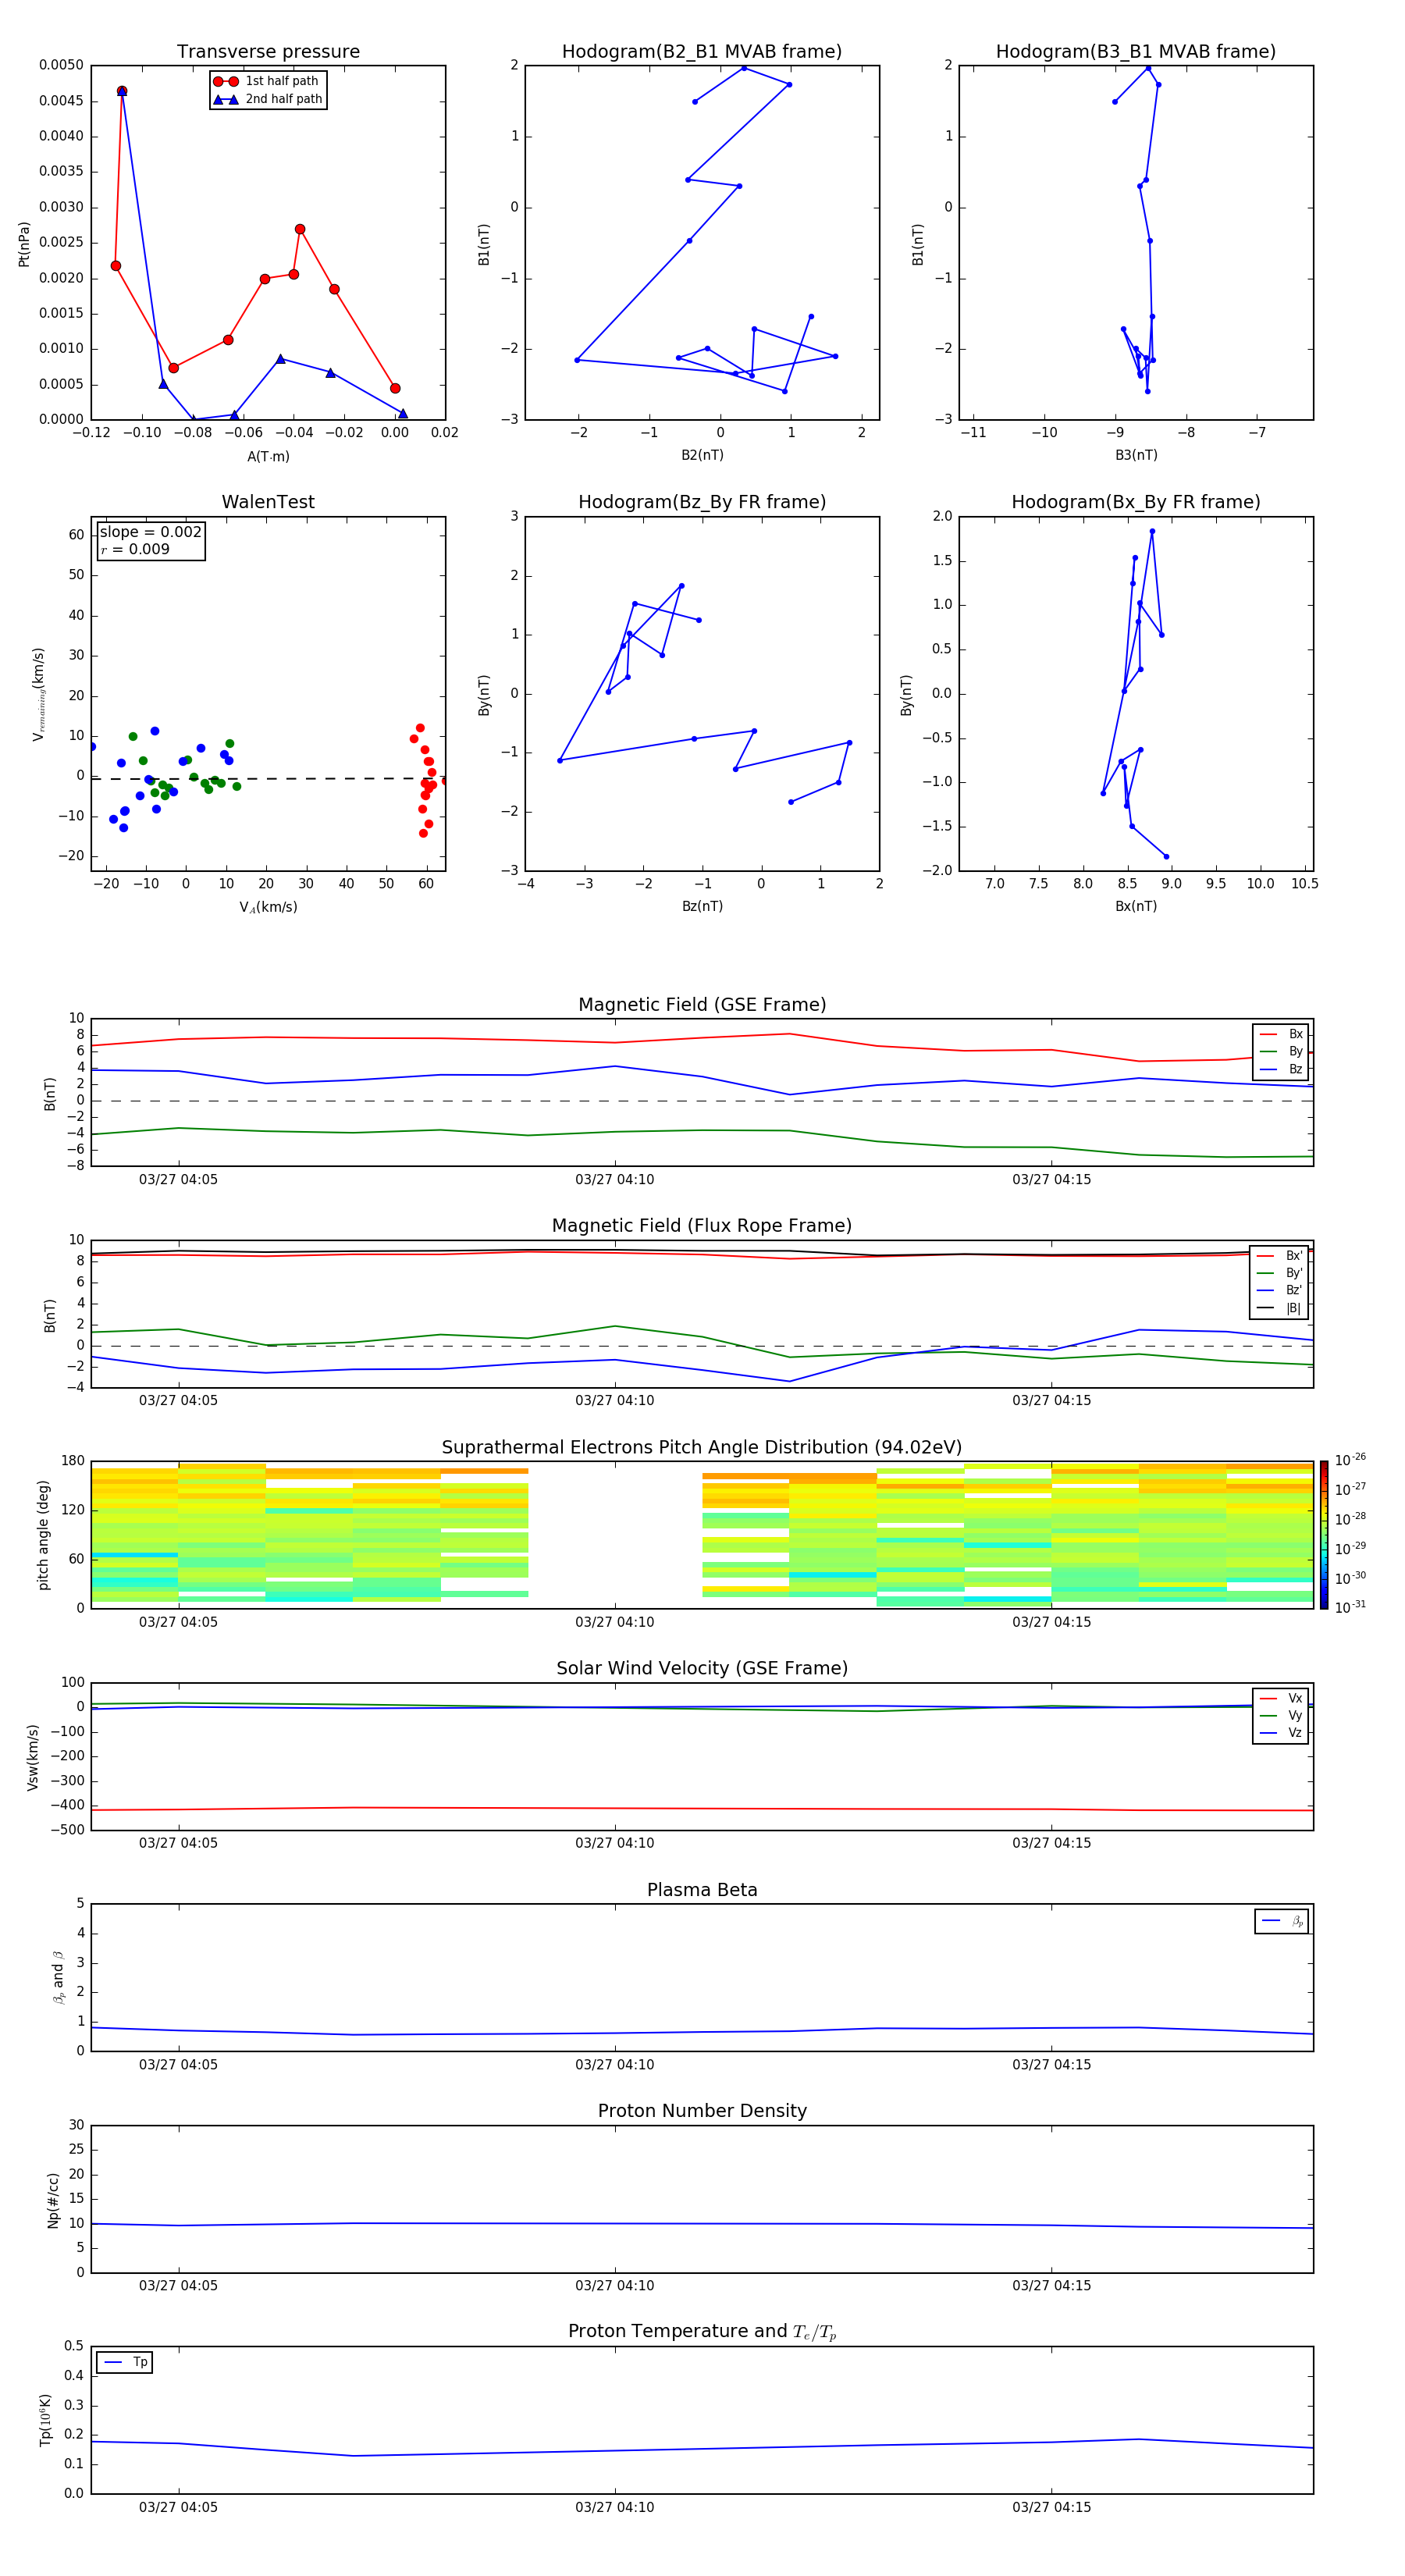The width and height of the screenshot is (1405, 2576).
Task: Click the 10^-26 colorbar label
Action: click(1350, 1460)
